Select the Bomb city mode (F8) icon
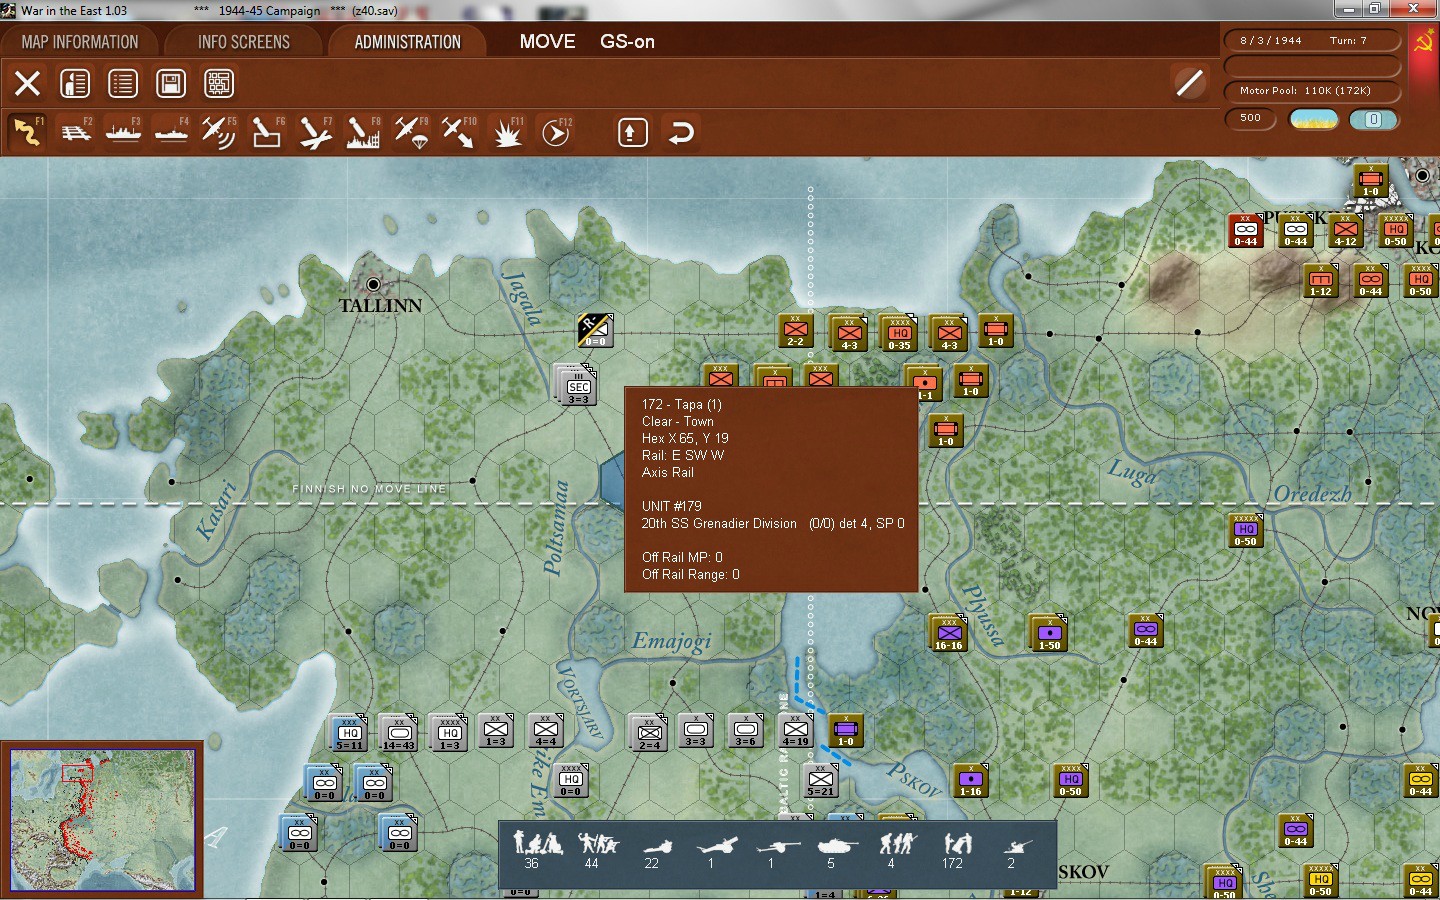This screenshot has width=1440, height=900. click(x=363, y=132)
